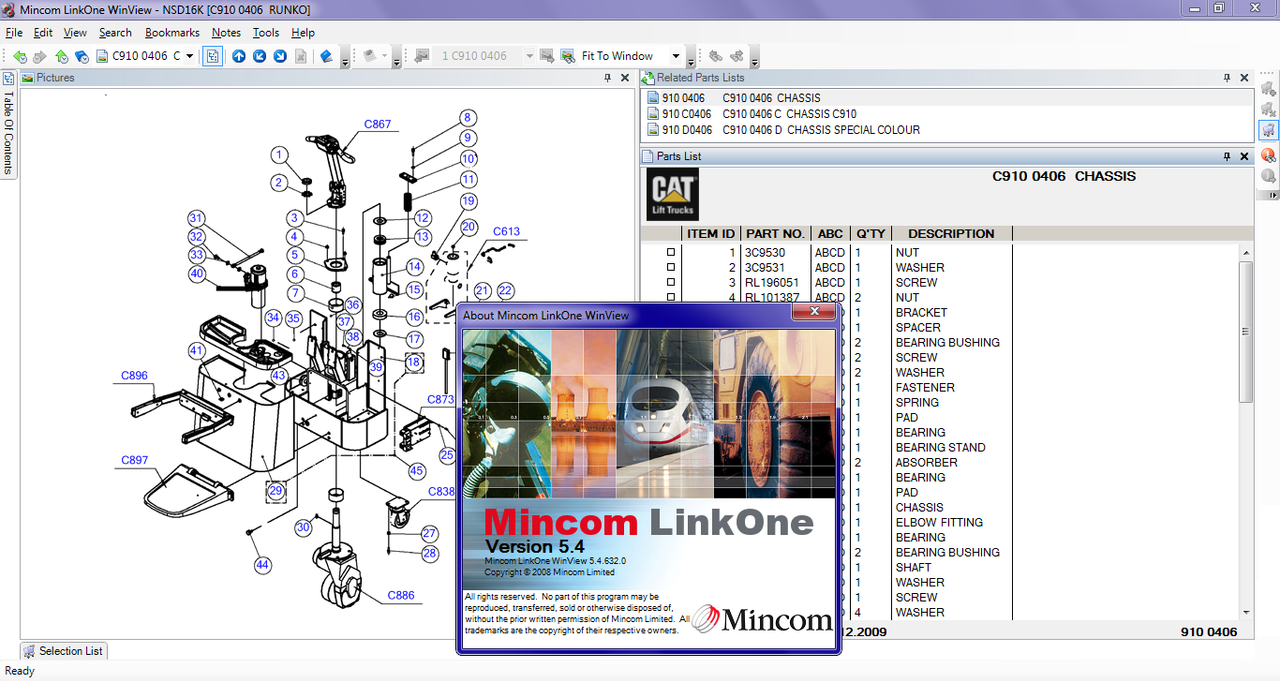1280x681 pixels.
Task: Open the Table Of Contents side tab
Action: coord(8,125)
